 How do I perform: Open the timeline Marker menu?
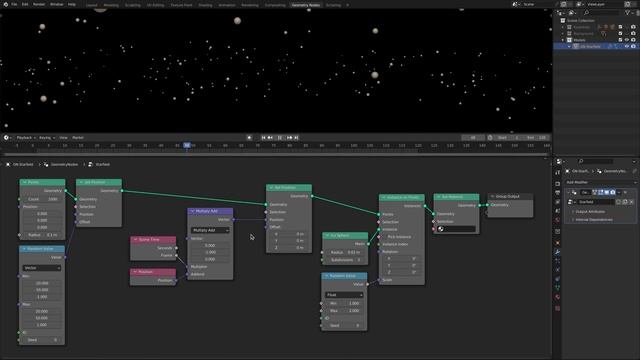pyautogui.click(x=78, y=138)
